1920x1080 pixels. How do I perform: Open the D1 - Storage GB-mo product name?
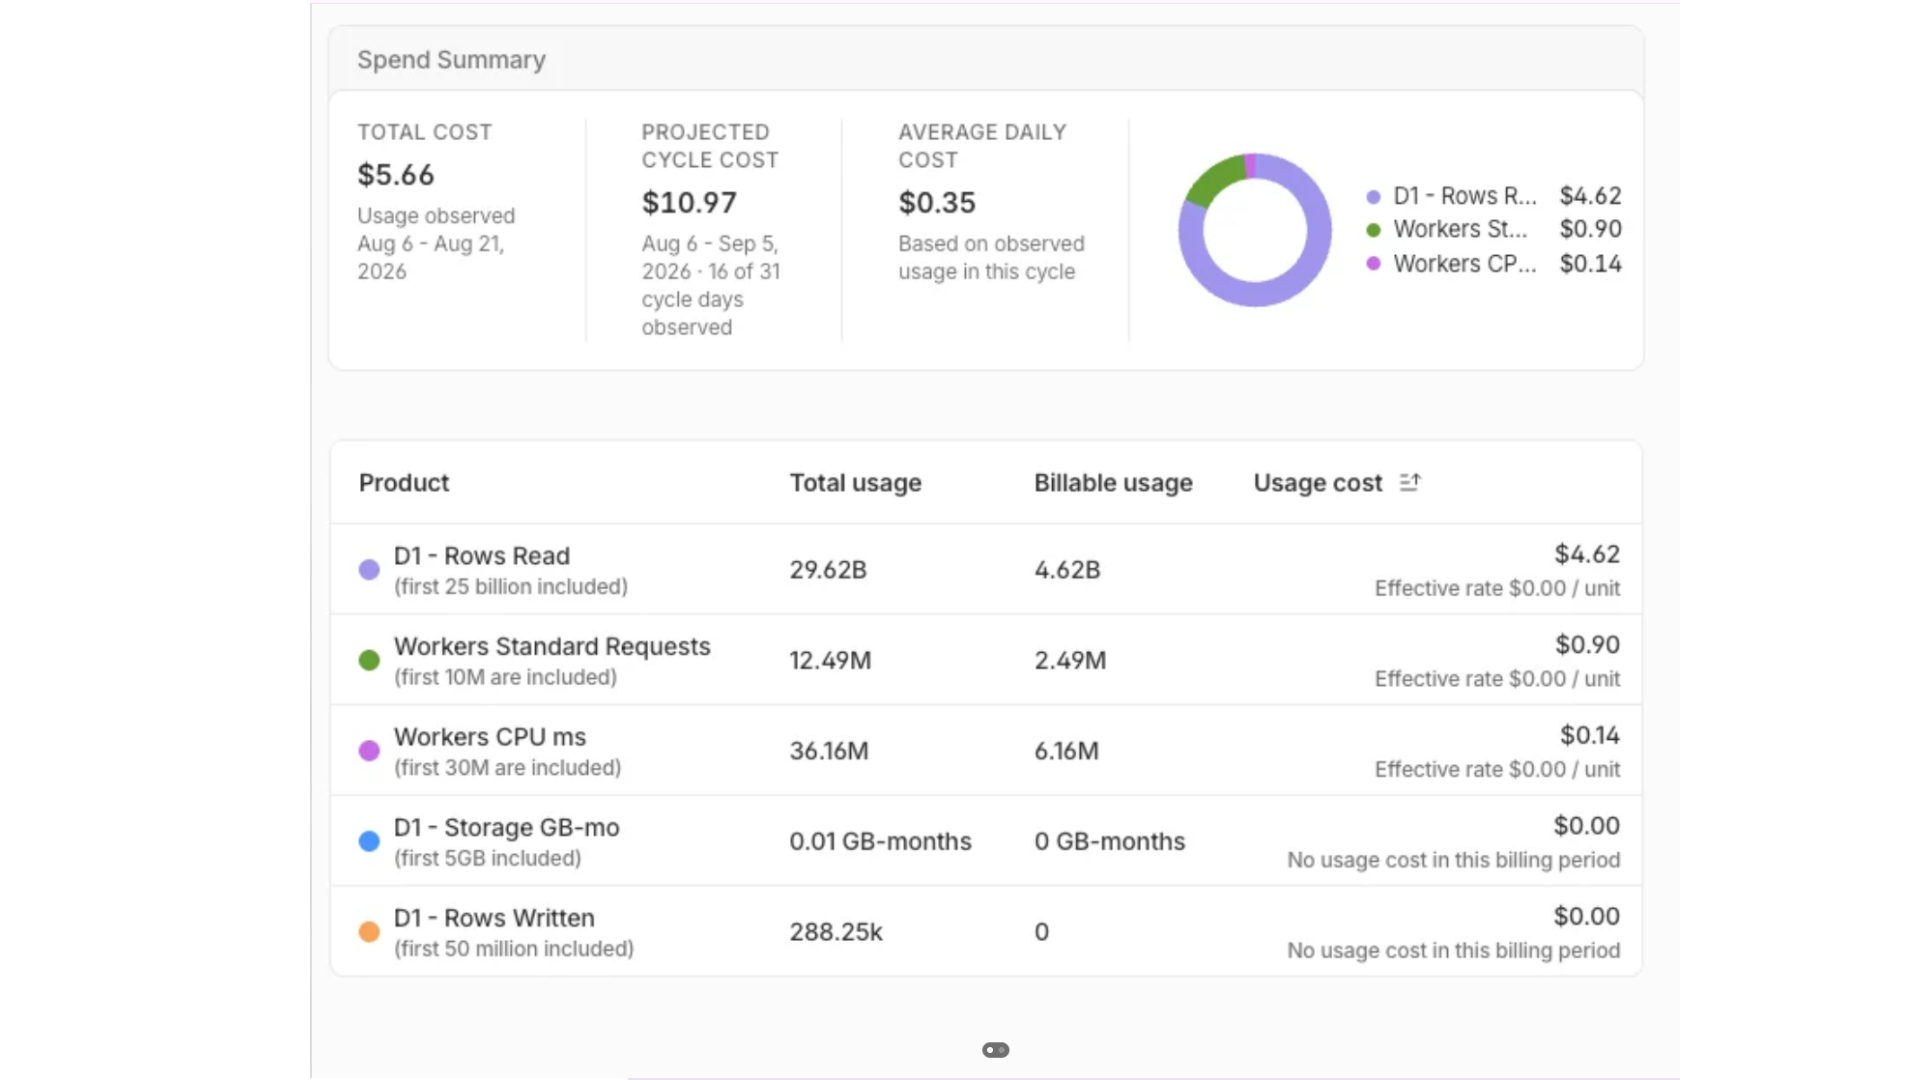[507, 828]
